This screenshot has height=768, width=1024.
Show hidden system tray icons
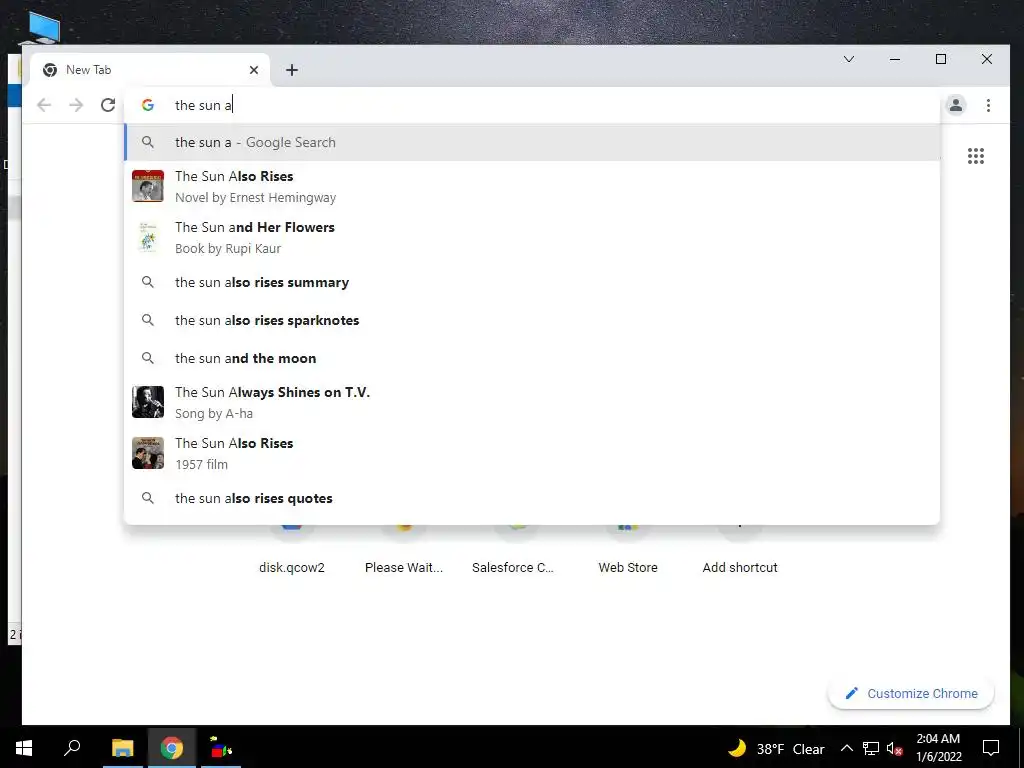(x=846, y=748)
